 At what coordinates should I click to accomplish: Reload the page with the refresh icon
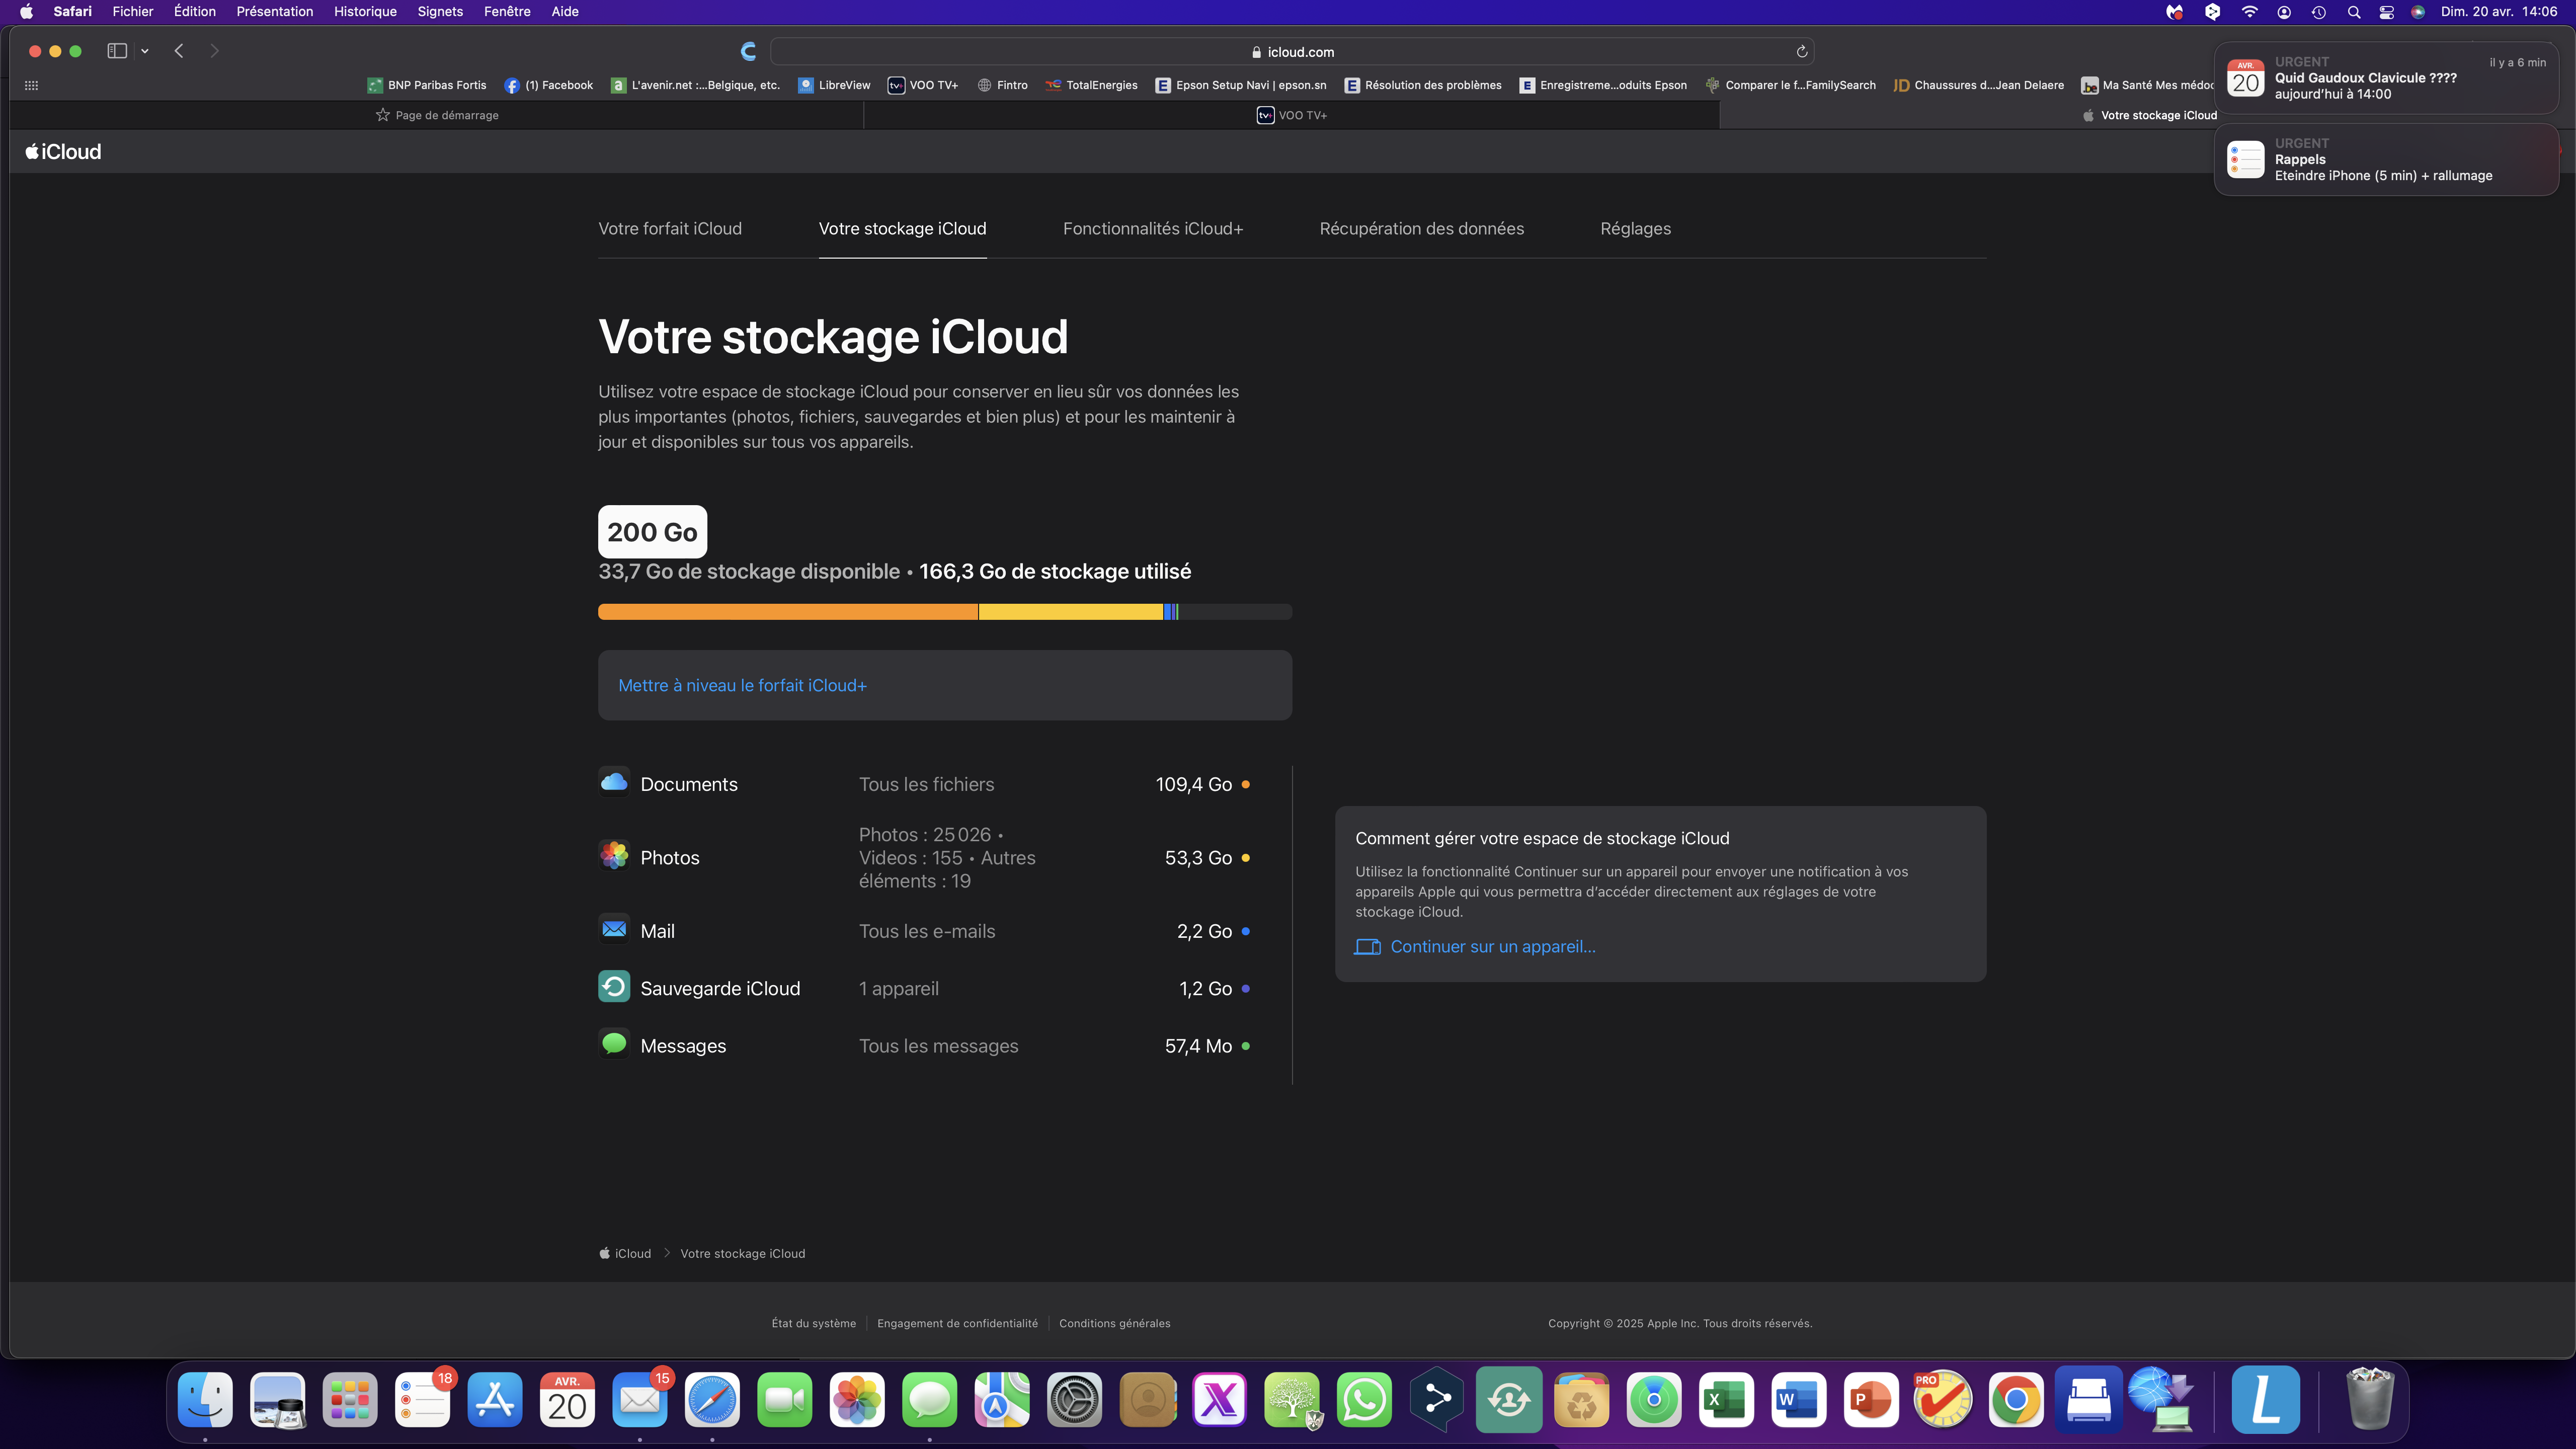[1801, 52]
